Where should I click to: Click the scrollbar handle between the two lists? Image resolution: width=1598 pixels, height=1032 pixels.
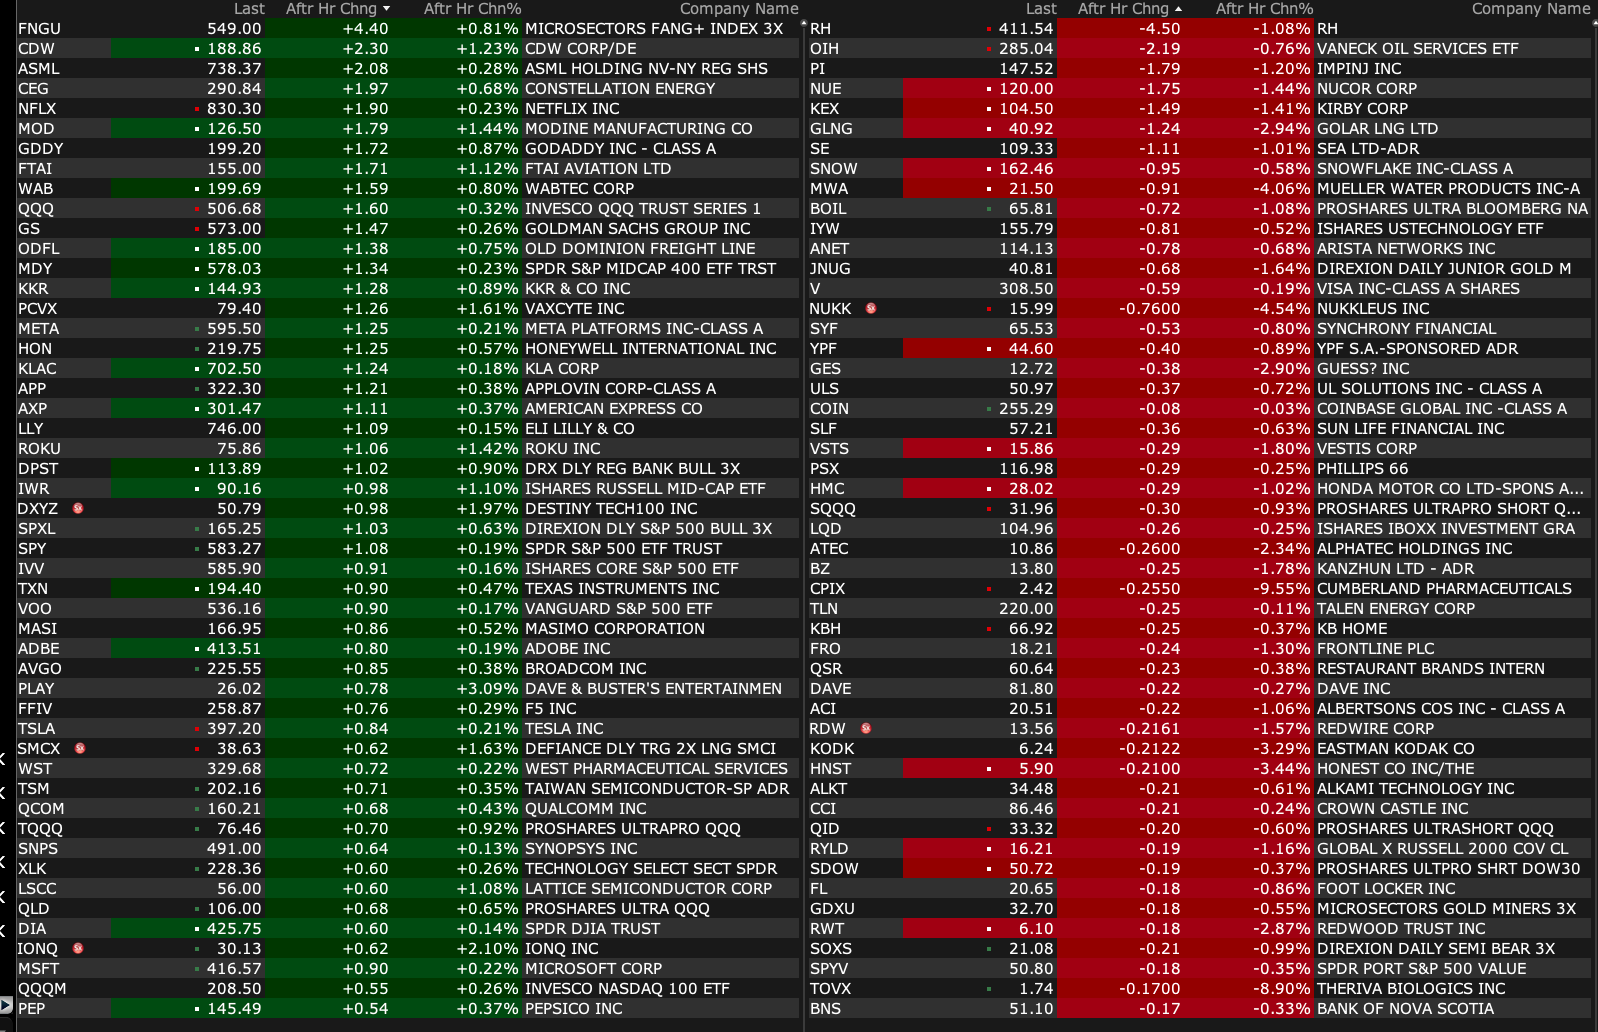click(805, 26)
